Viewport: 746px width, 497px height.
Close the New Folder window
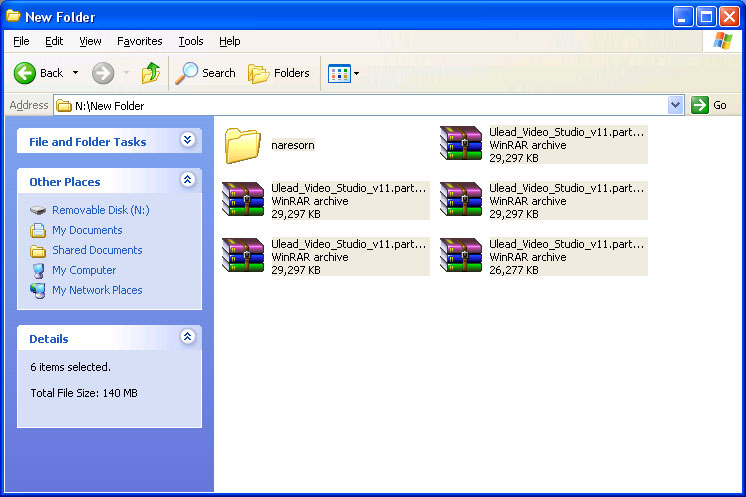click(729, 17)
